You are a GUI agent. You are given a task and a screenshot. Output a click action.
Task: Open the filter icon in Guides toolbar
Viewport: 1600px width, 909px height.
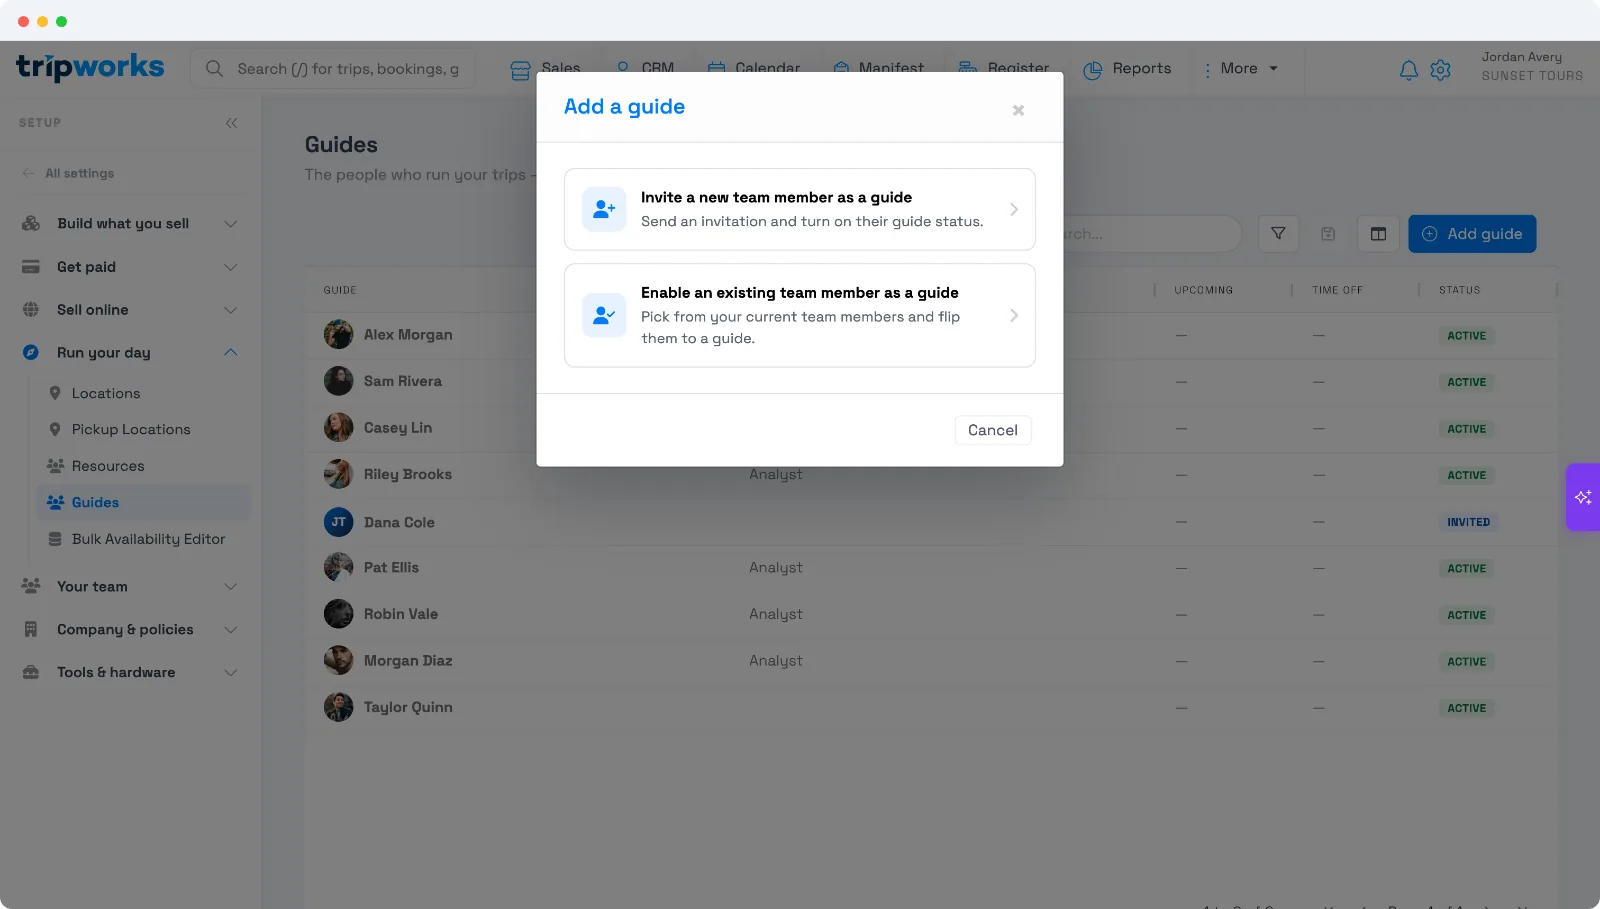pos(1278,234)
